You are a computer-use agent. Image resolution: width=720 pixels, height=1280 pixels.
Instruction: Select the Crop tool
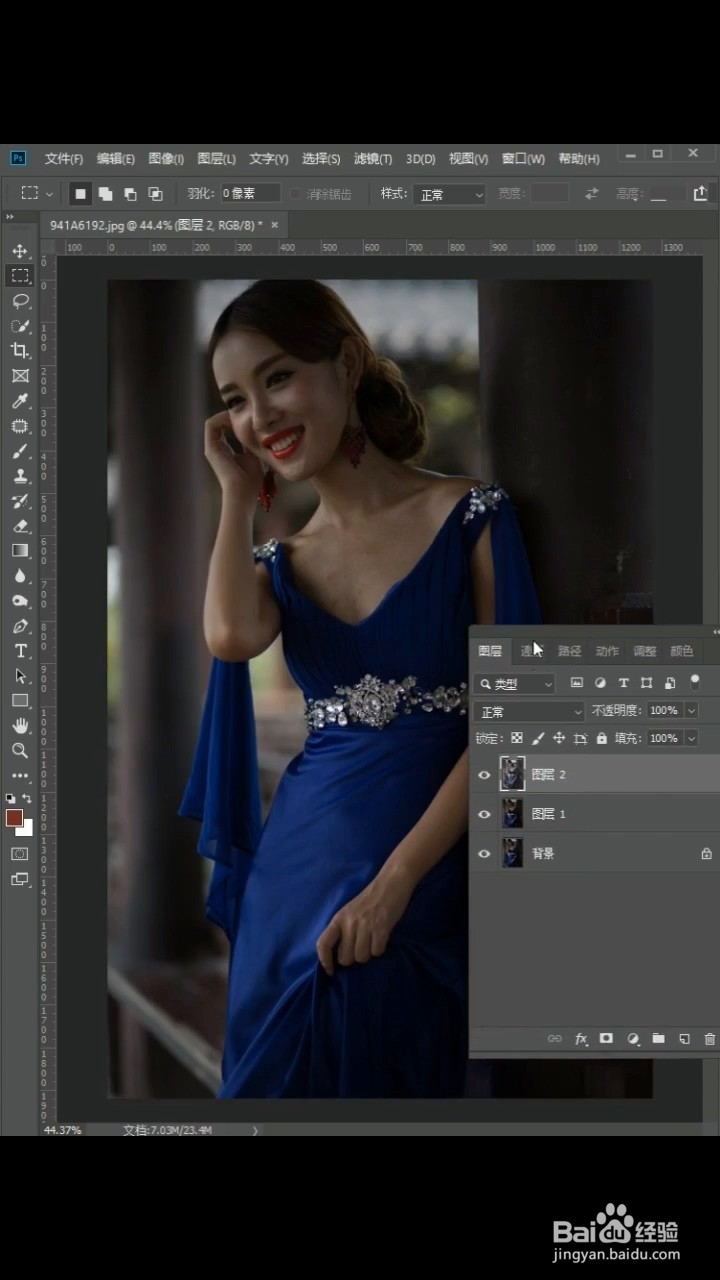coord(20,351)
